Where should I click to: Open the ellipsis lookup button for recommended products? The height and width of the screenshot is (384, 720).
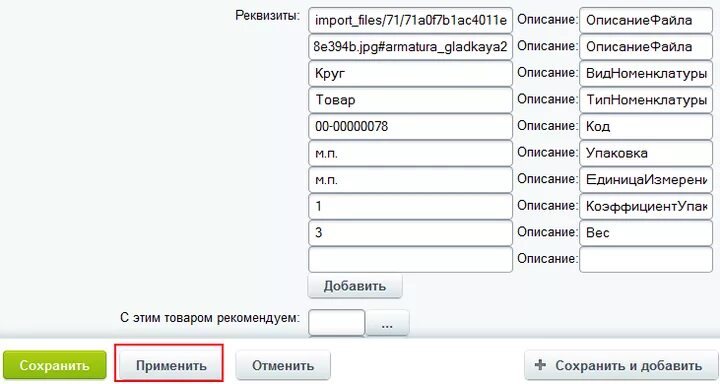(x=387, y=324)
